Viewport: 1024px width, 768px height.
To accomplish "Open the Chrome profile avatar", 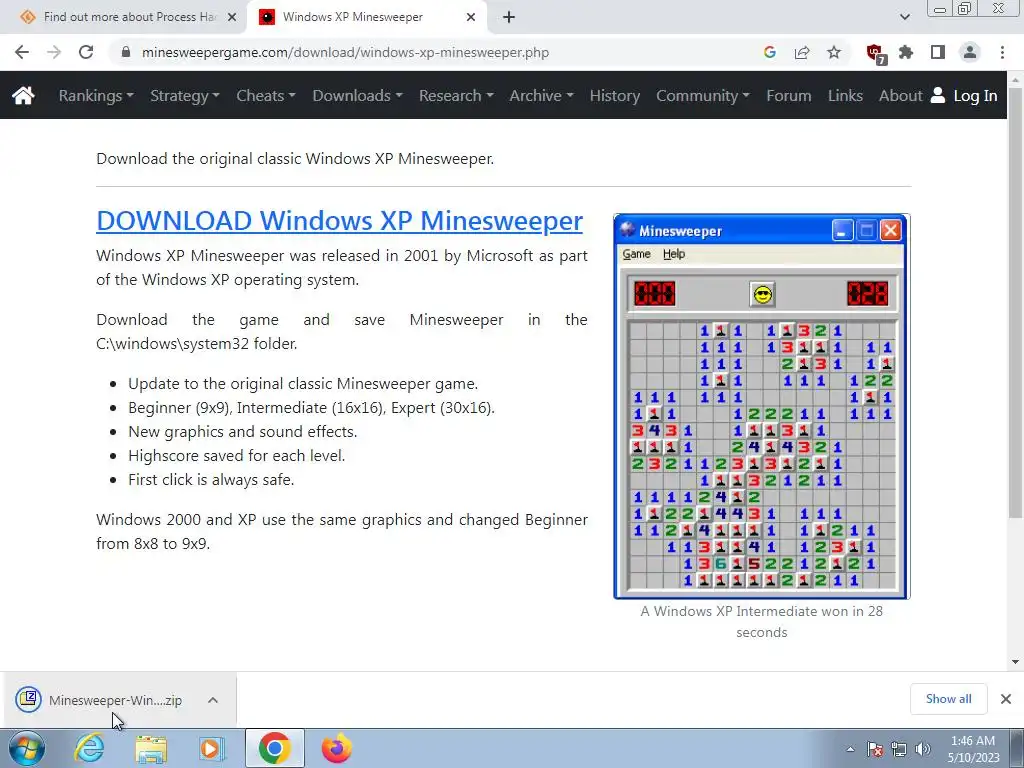I will pos(970,52).
